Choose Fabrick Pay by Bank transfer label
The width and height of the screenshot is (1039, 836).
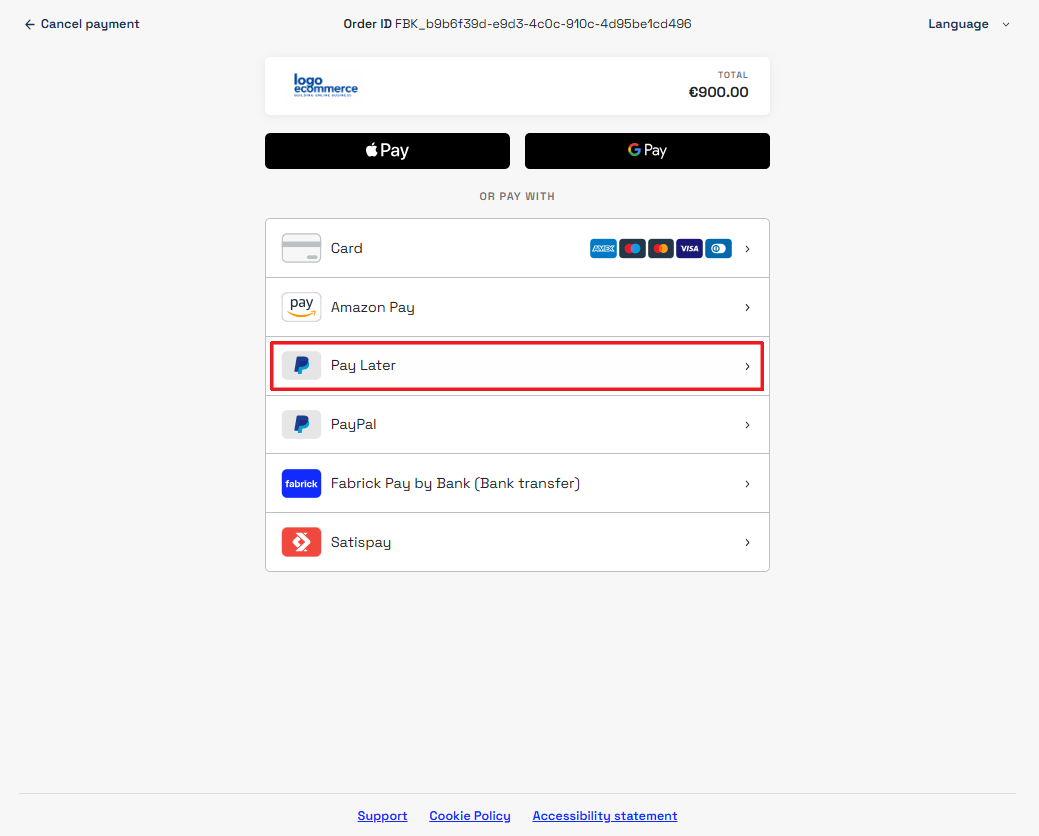tap(455, 484)
